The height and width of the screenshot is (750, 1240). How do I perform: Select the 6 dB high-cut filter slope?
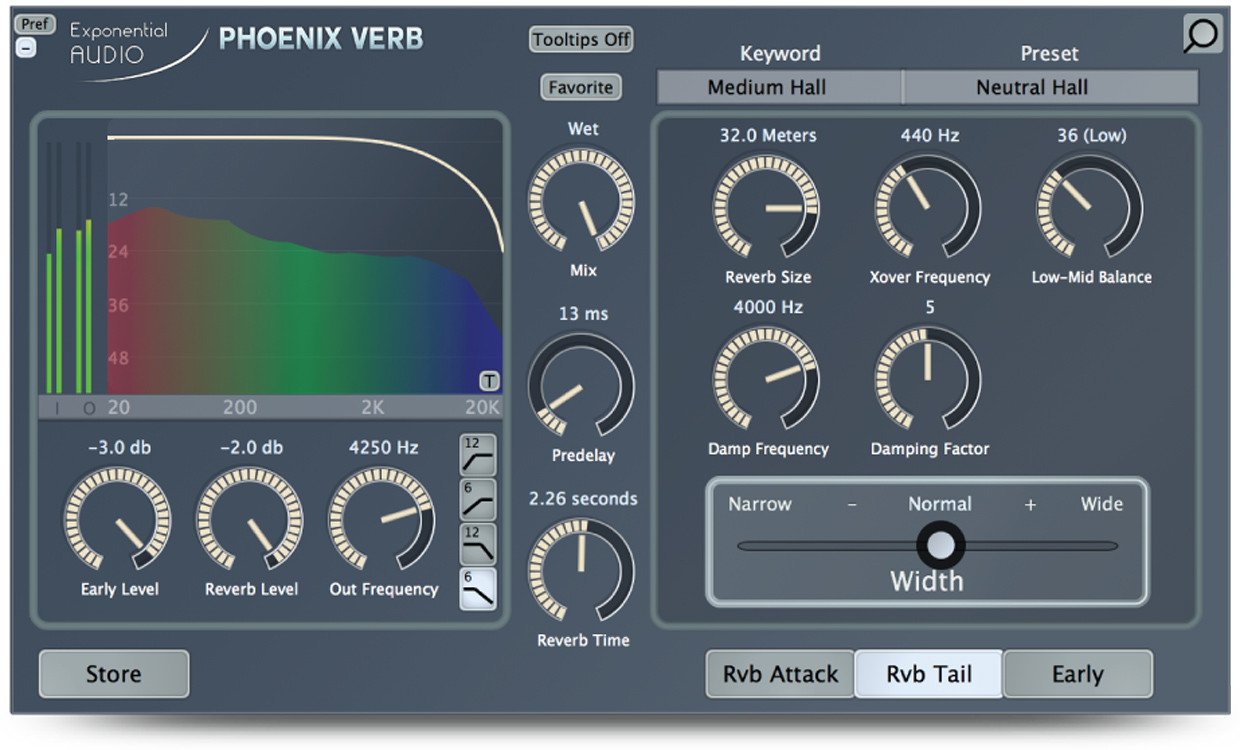(477, 588)
